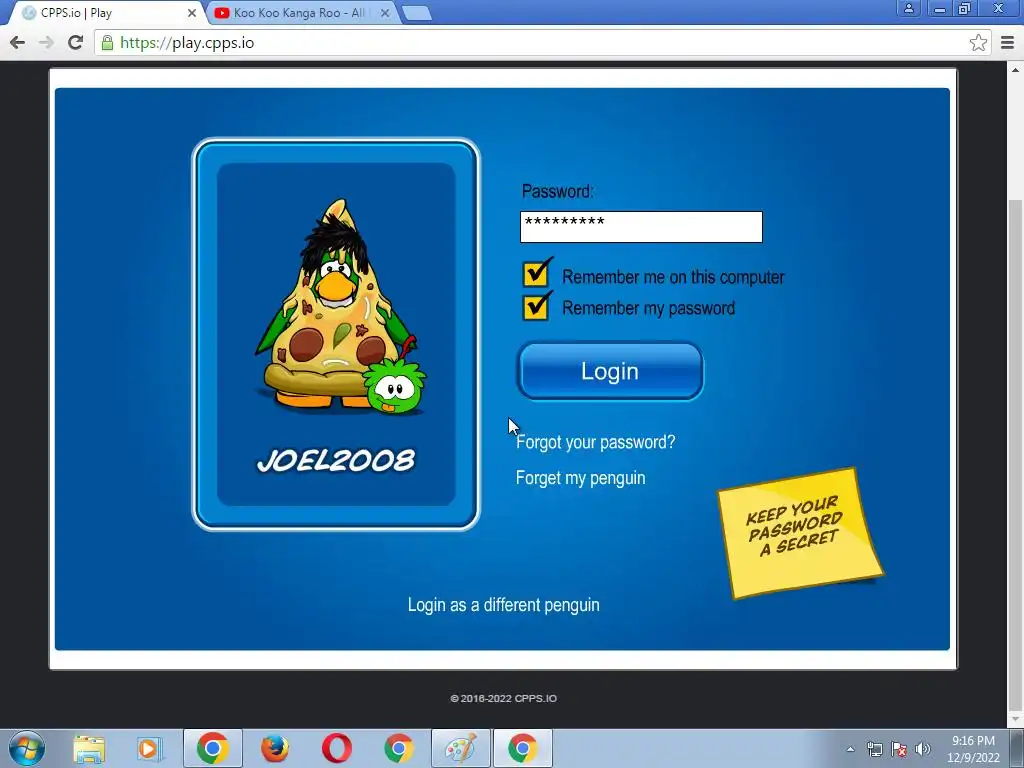Switch to the Koo Koo Kanga Roo tab
Screen dimensions: 1024x768
click(297, 13)
